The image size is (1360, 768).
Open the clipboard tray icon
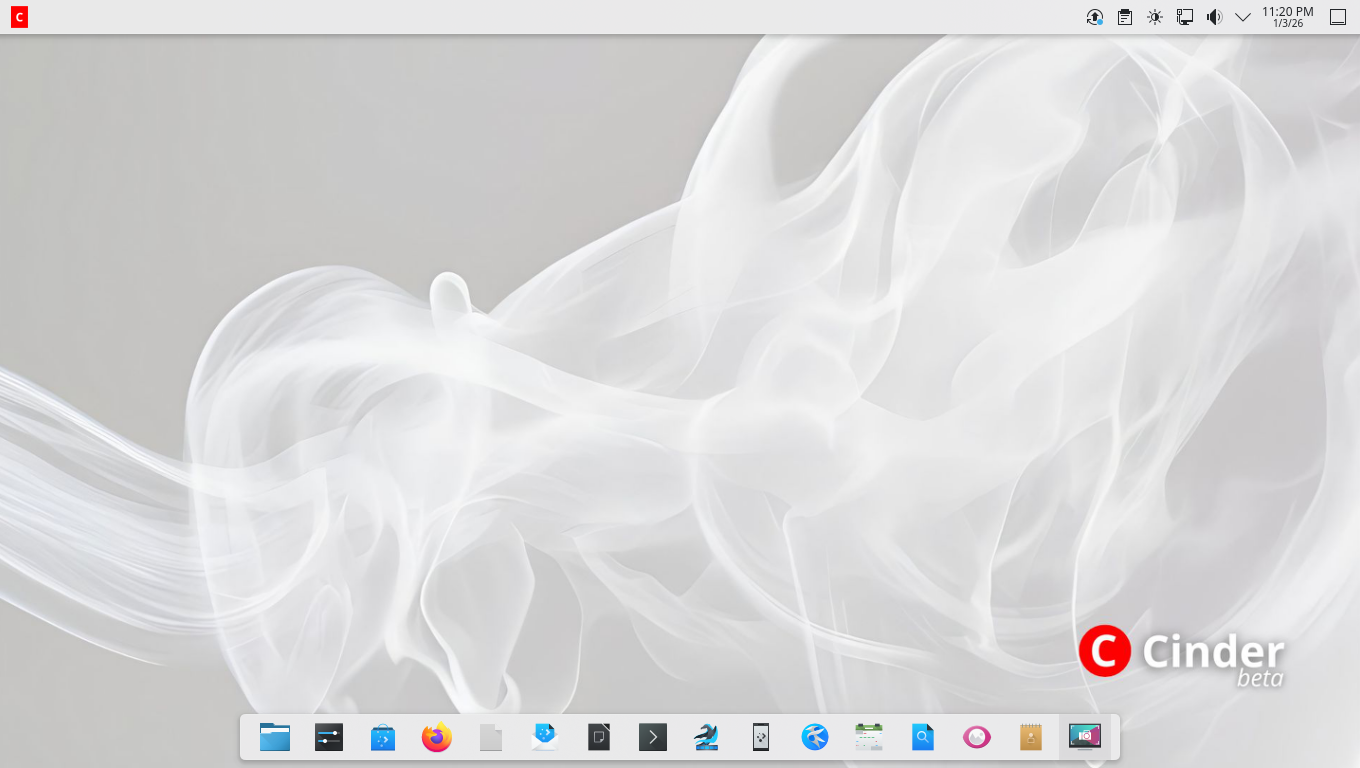[1125, 17]
